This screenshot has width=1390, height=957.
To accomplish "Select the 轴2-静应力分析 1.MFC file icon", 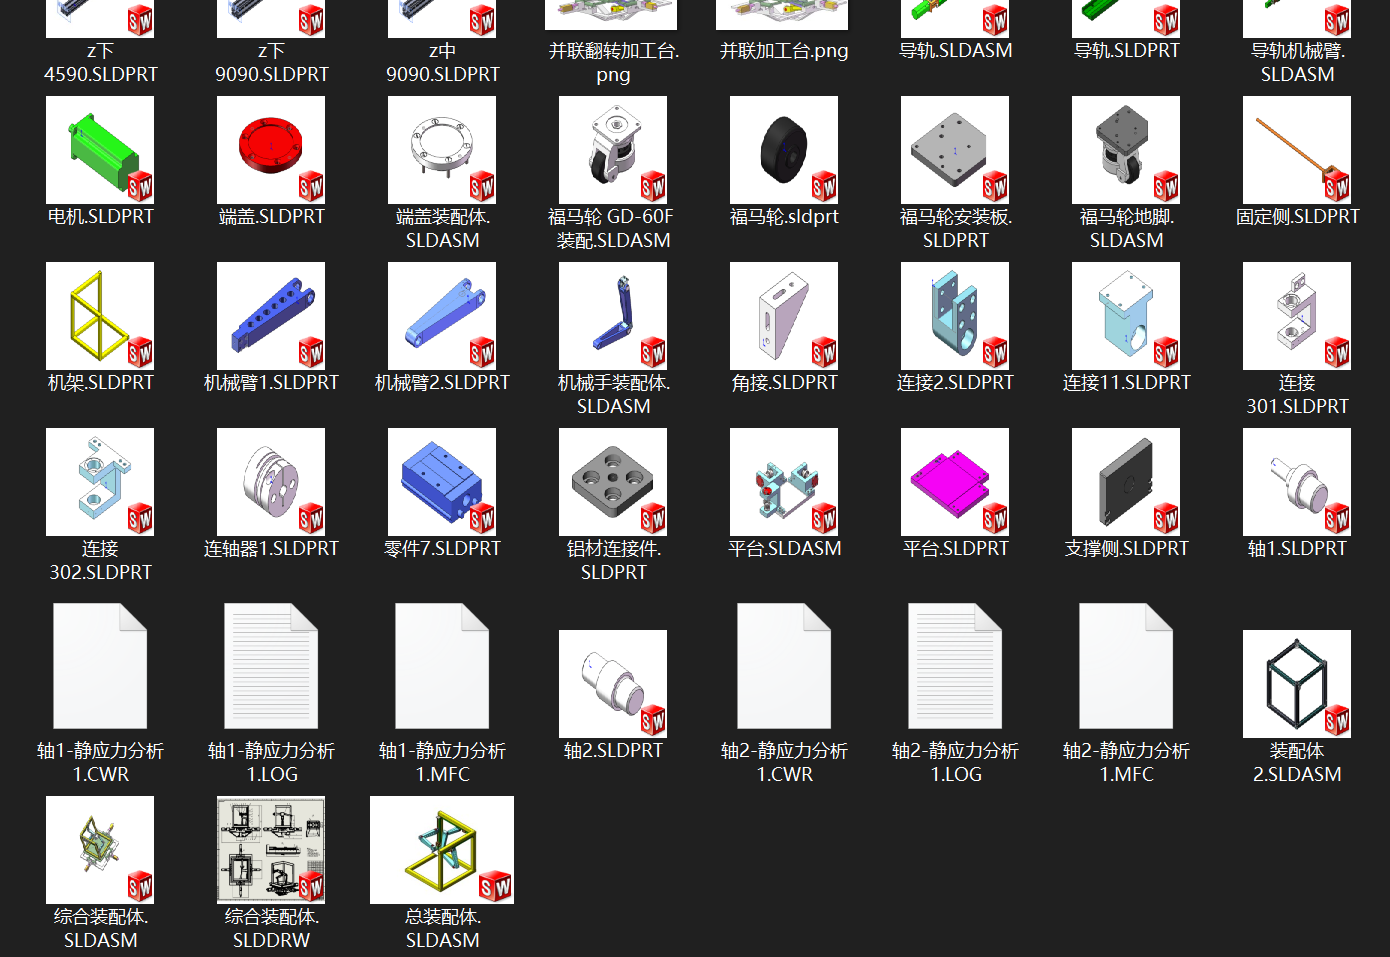I will (1126, 666).
